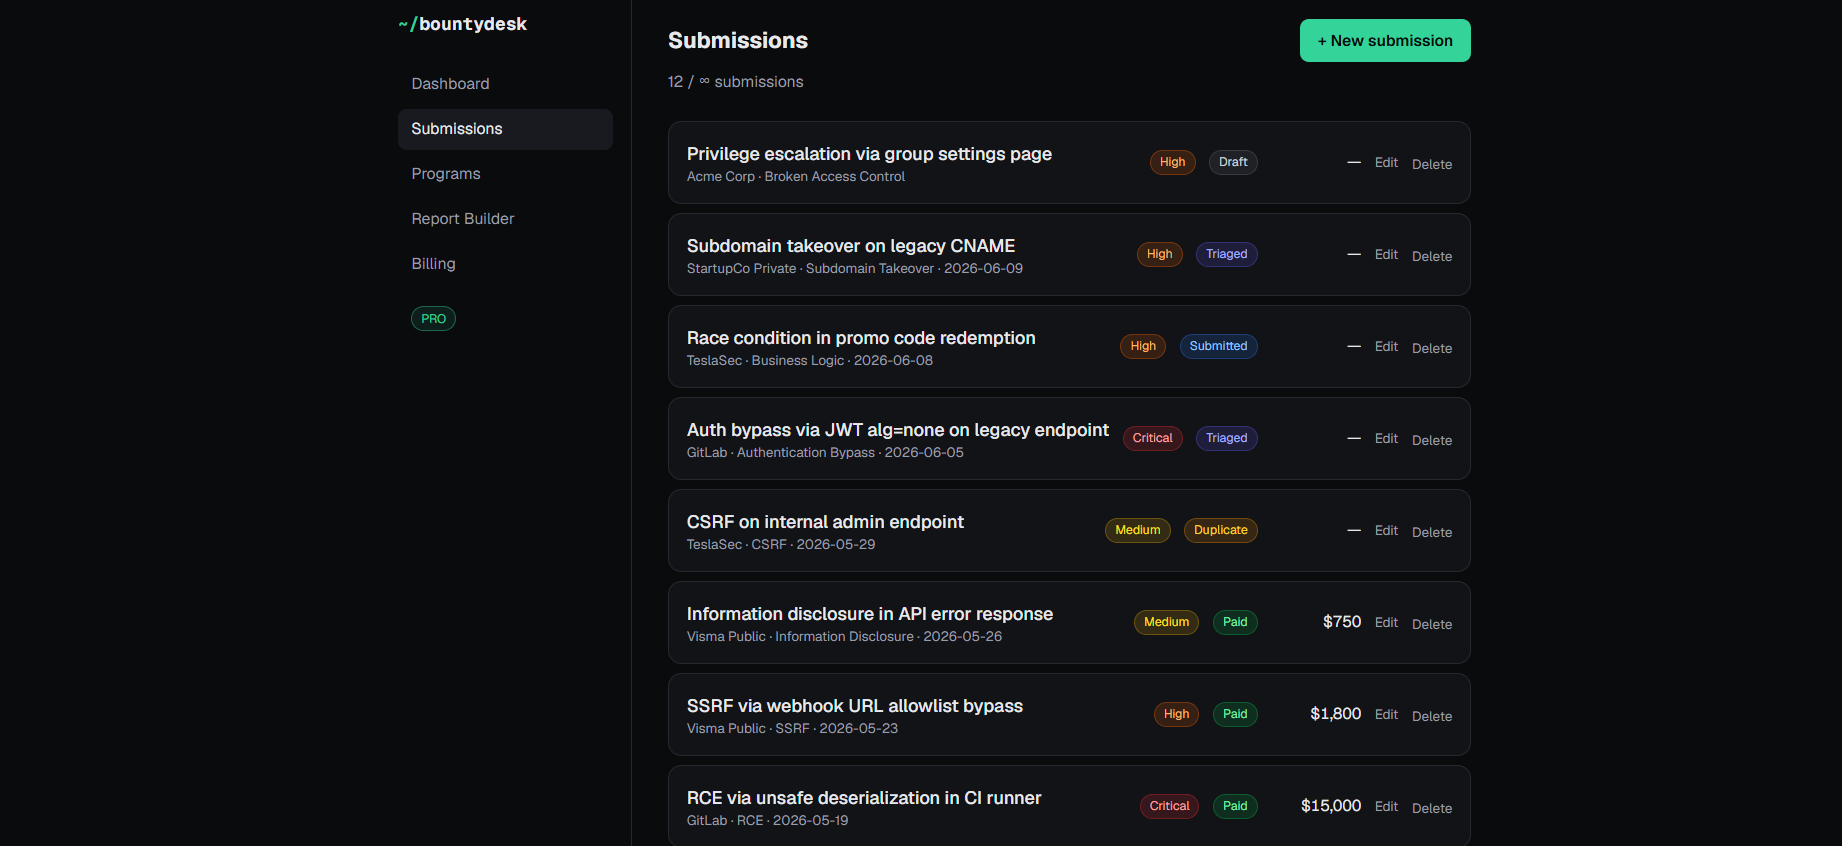Select Submissions in the sidebar
Viewport: 1842px width, 846px height.
(505, 129)
